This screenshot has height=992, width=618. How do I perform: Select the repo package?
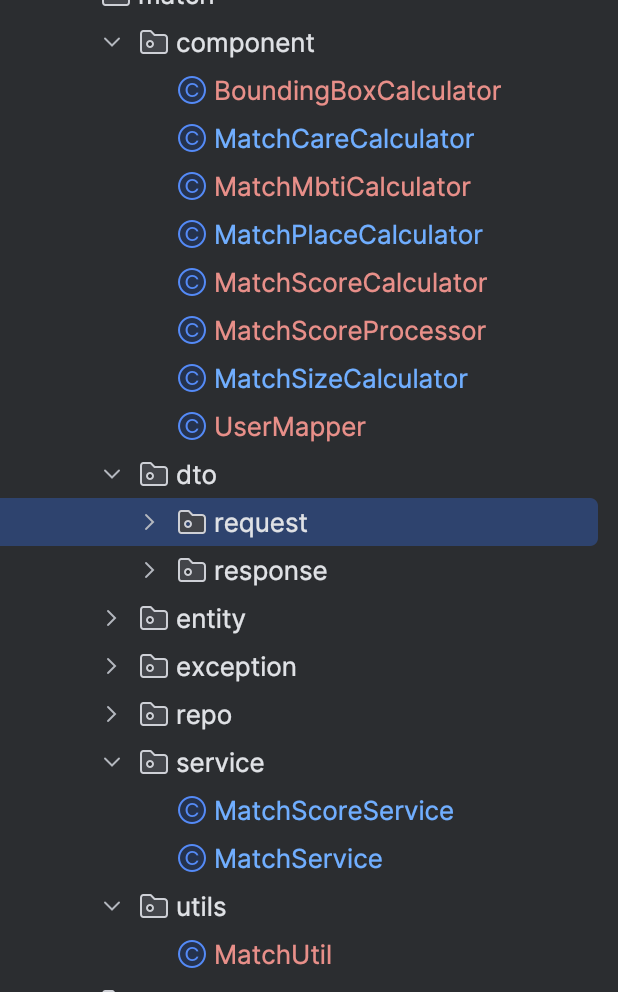pos(203,715)
